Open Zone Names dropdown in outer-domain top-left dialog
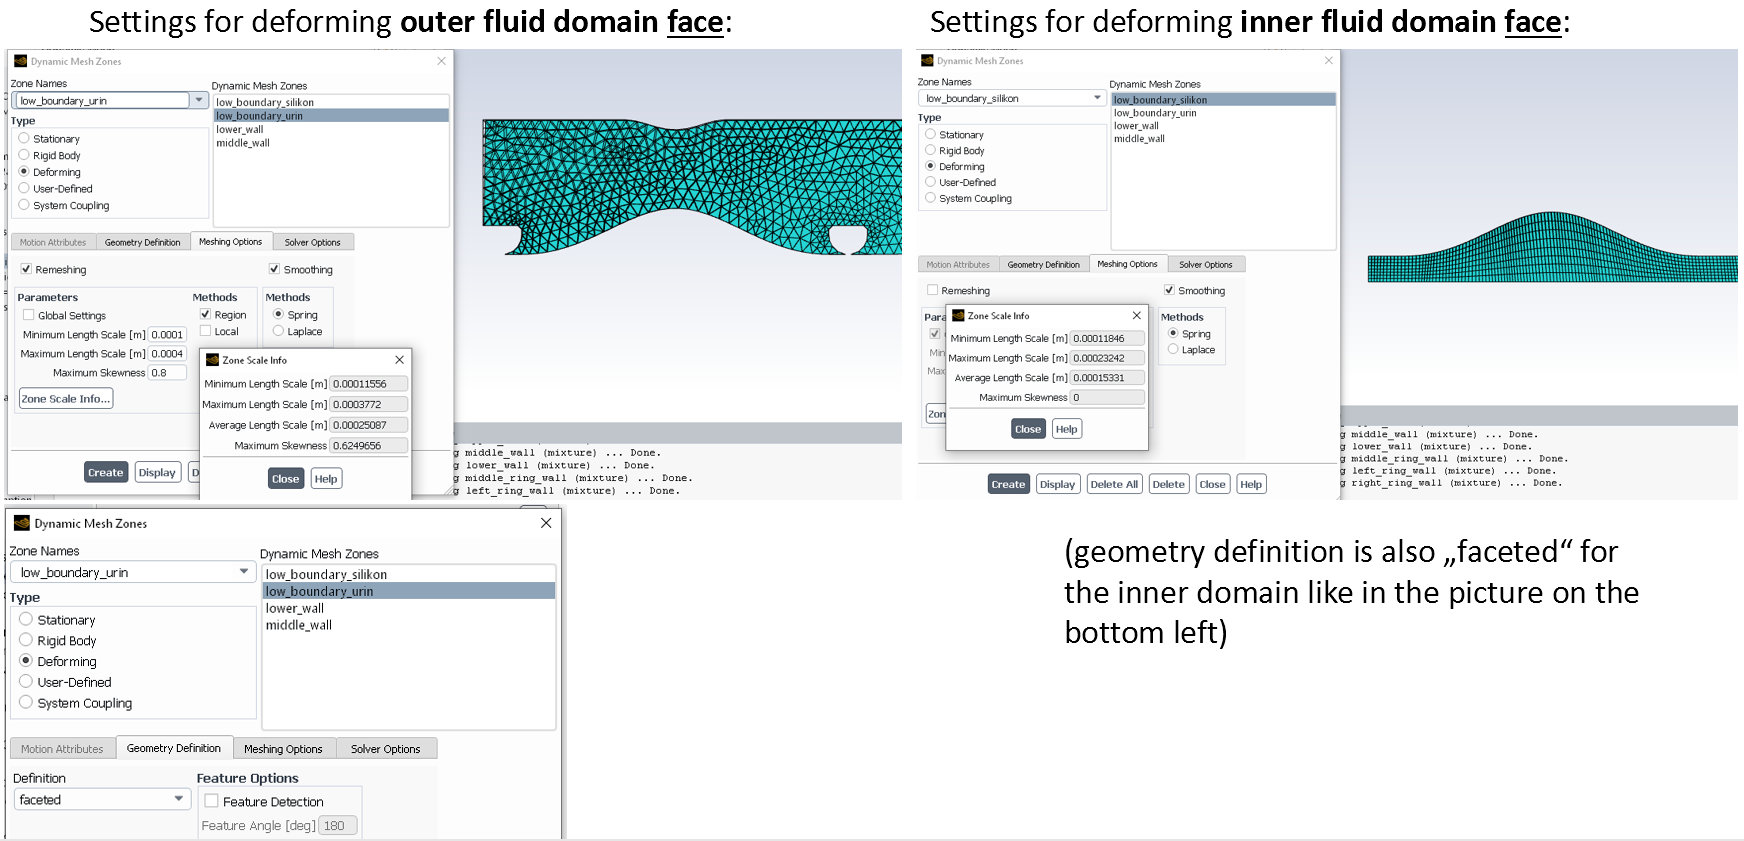 click(x=199, y=100)
